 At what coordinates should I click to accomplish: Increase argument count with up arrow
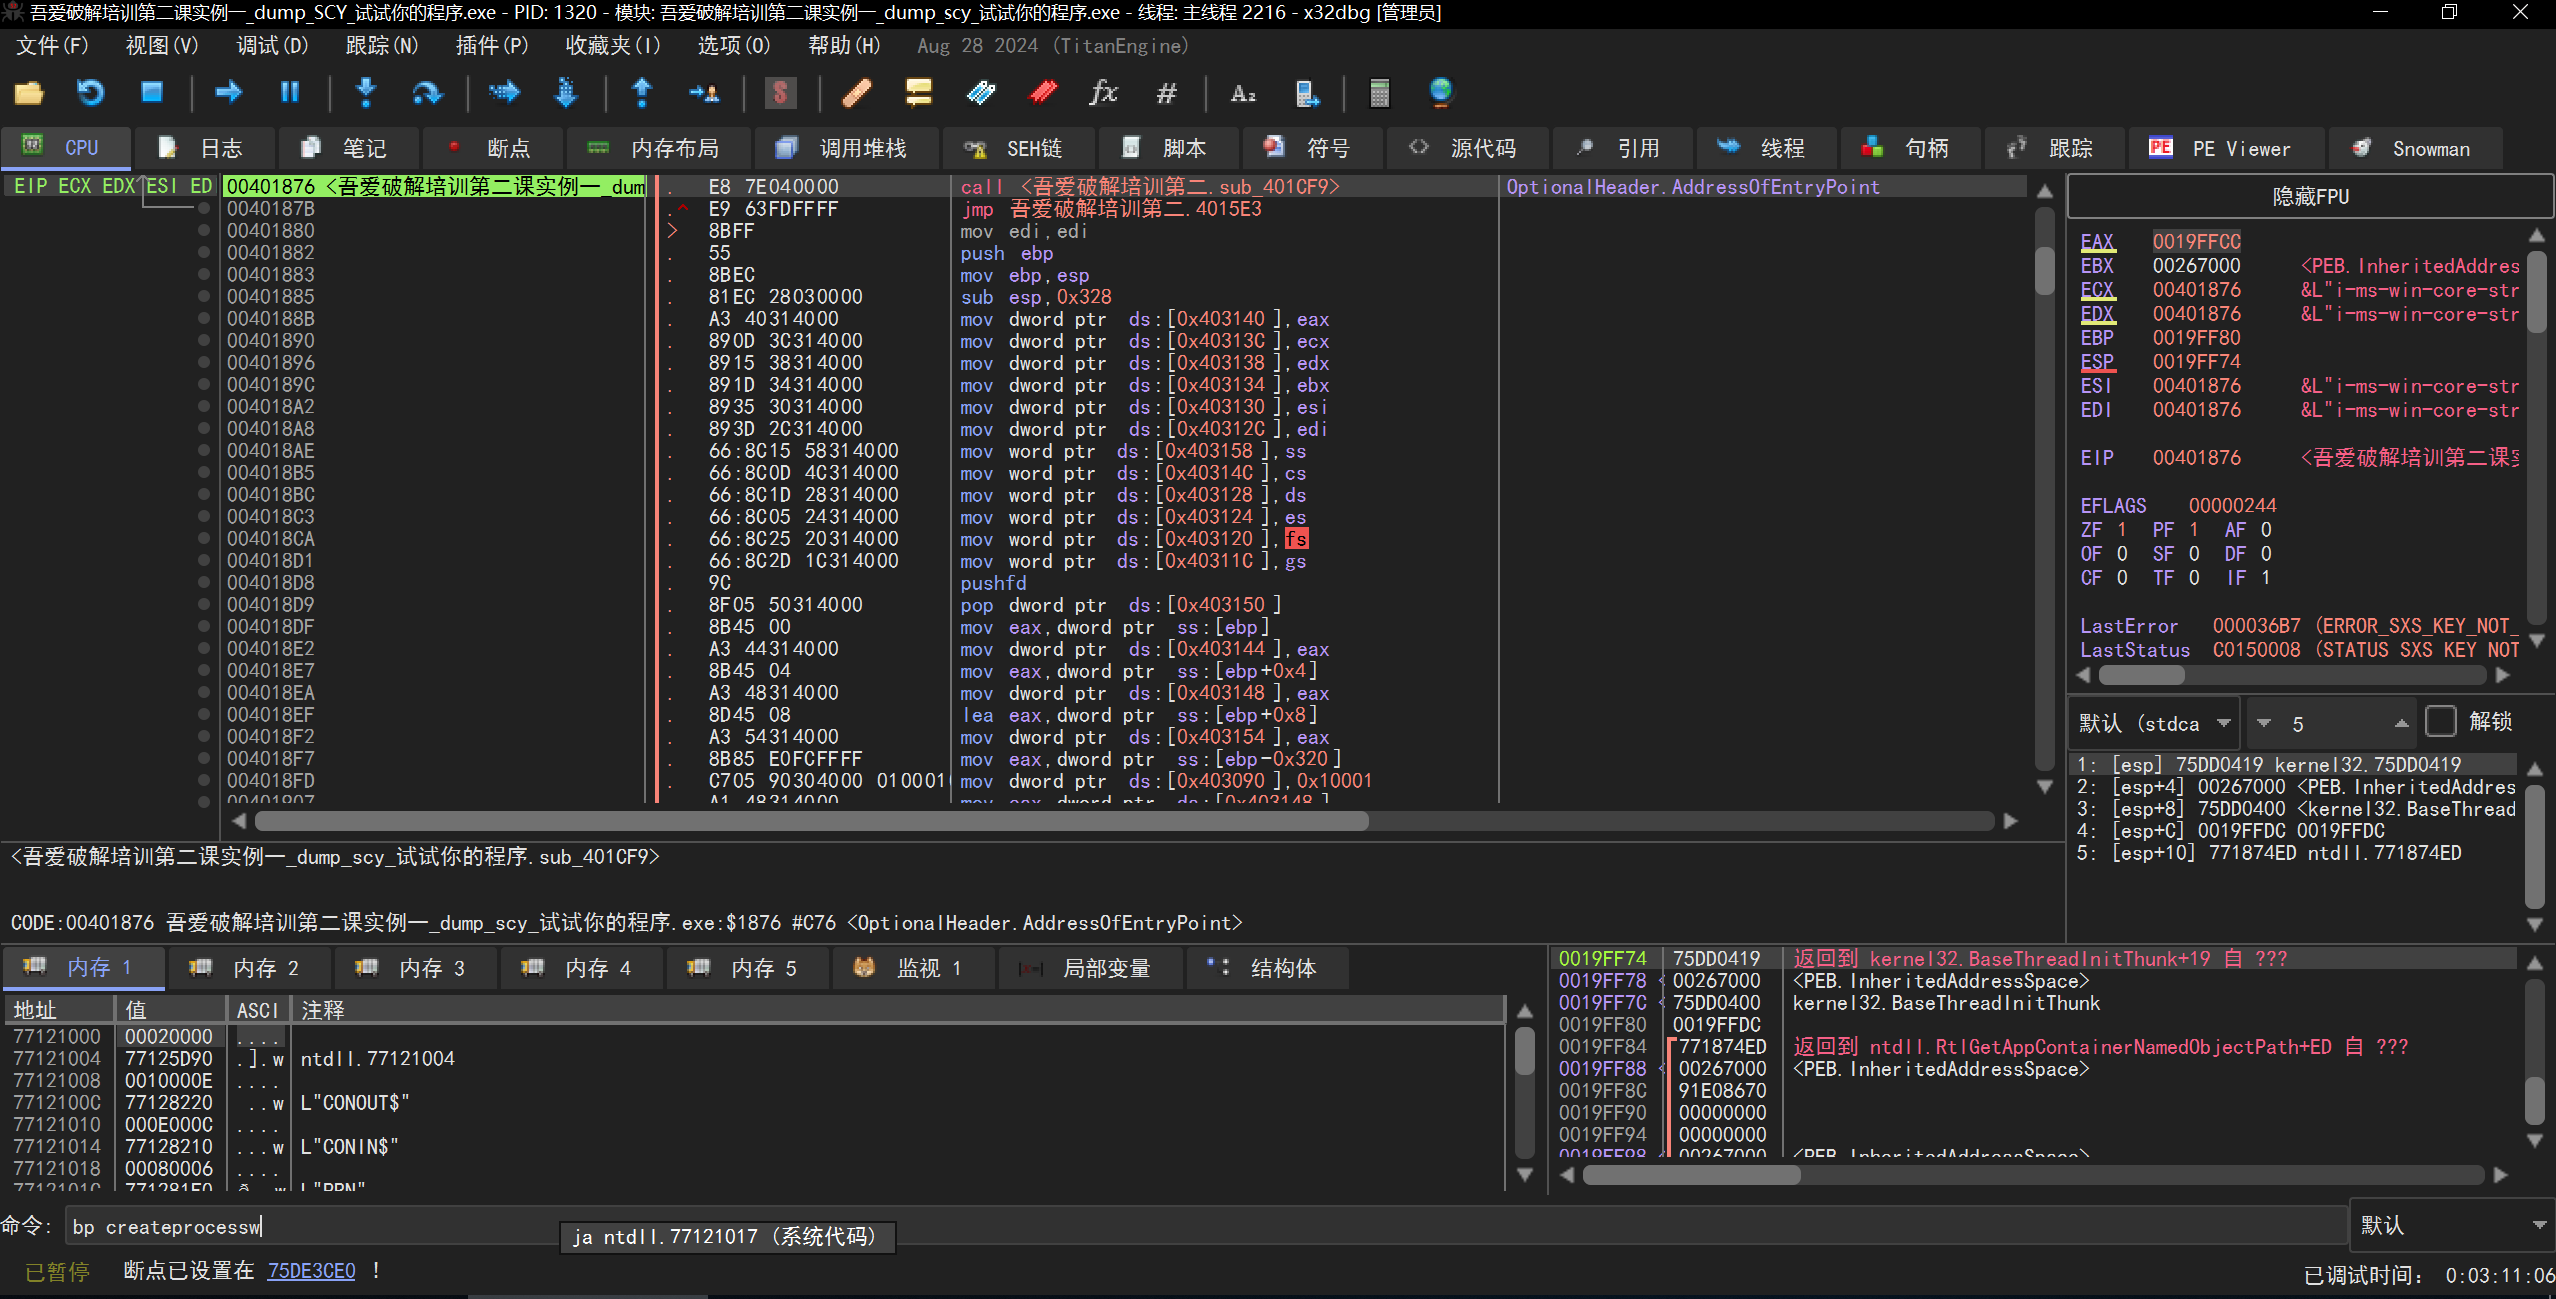[x=2401, y=723]
